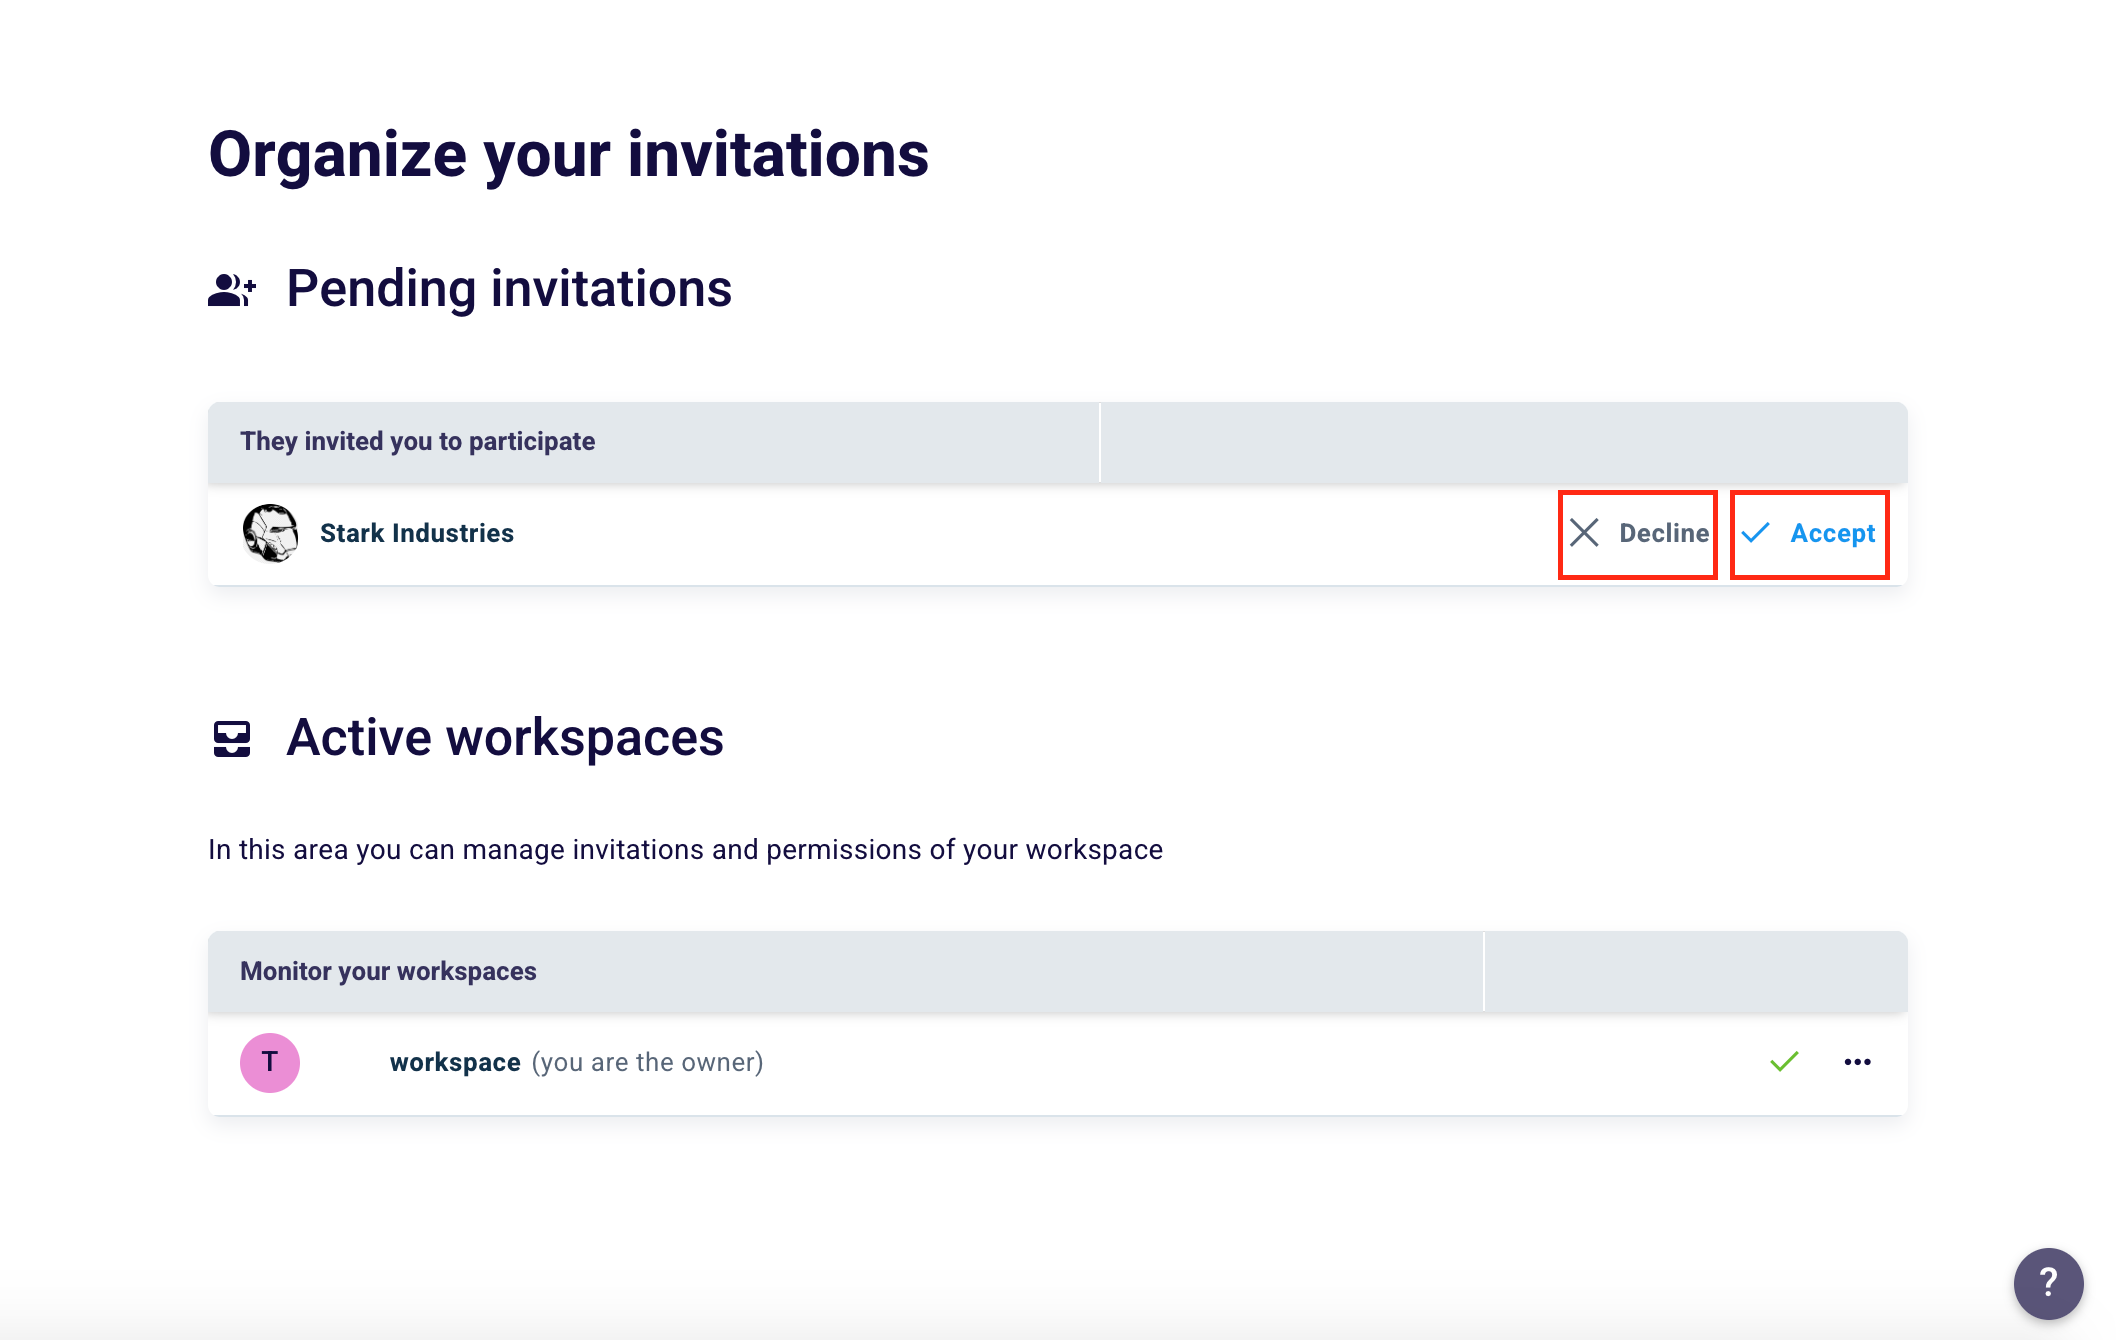This screenshot has height=1340, width=2116.
Task: Expand workspace options with the ellipsis
Action: coord(1858,1062)
